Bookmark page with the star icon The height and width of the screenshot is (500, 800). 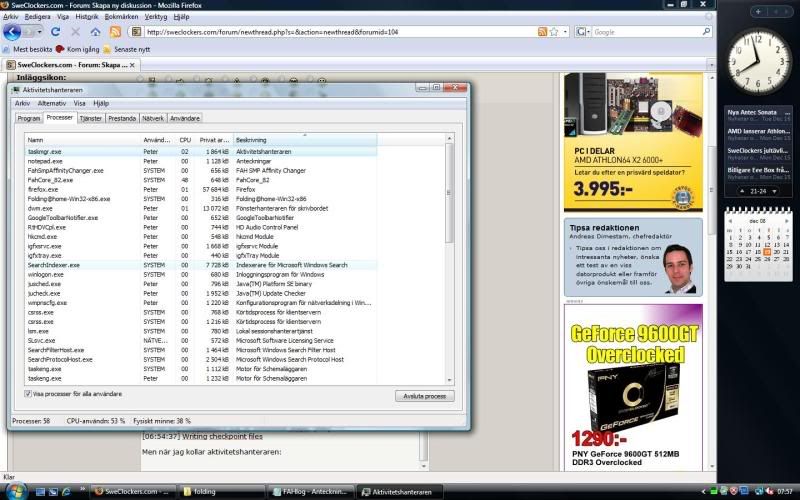(x=555, y=31)
